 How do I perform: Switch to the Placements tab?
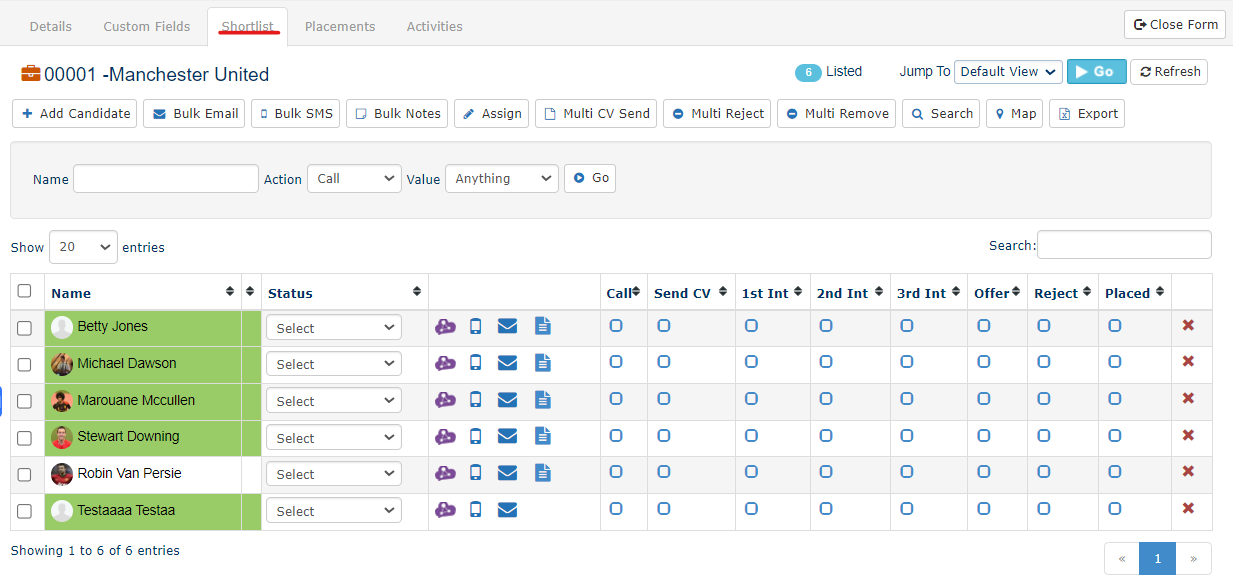point(340,26)
